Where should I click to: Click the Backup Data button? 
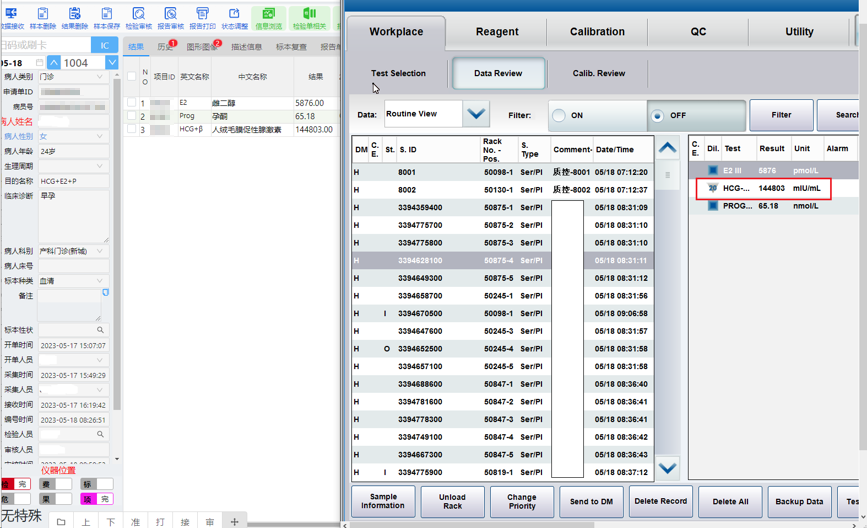pyautogui.click(x=799, y=501)
